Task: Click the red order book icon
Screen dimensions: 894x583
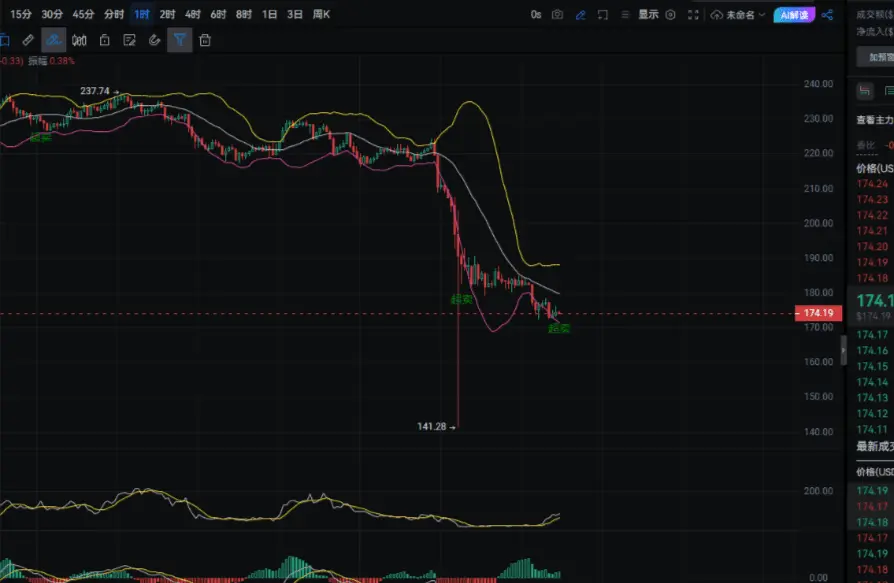Action: pos(864,91)
